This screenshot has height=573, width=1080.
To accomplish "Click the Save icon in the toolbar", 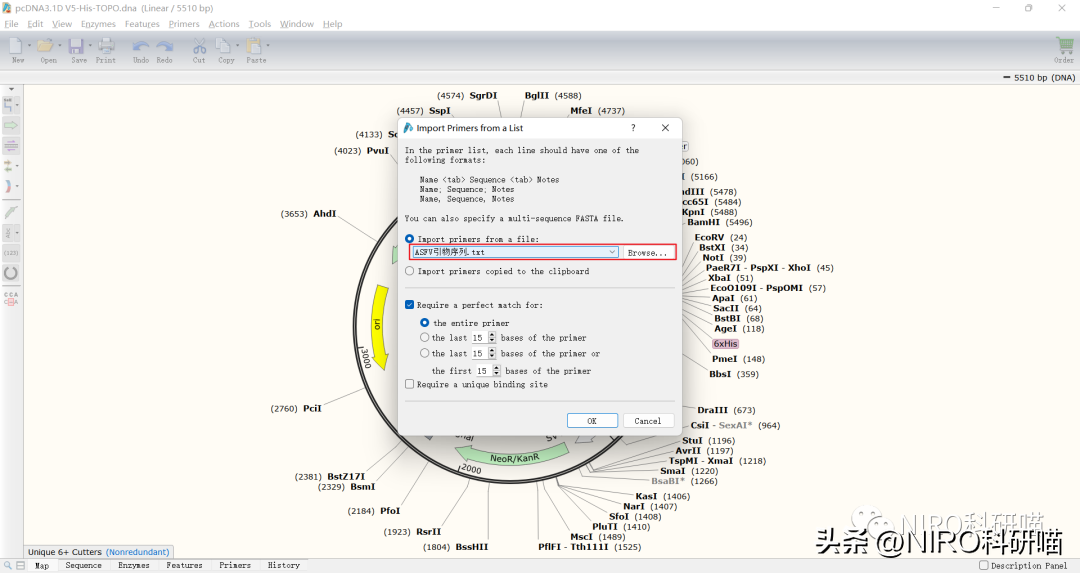I will (x=78, y=46).
